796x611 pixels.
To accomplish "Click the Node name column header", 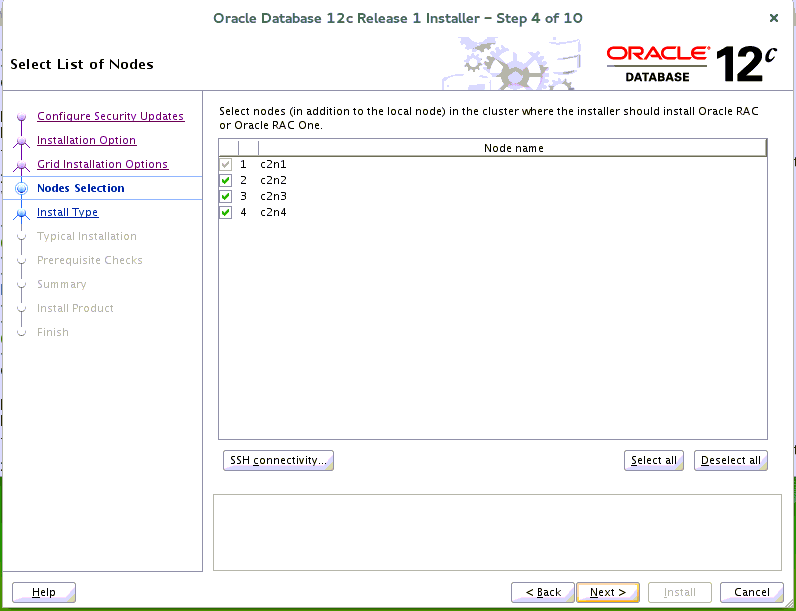I will click(513, 148).
